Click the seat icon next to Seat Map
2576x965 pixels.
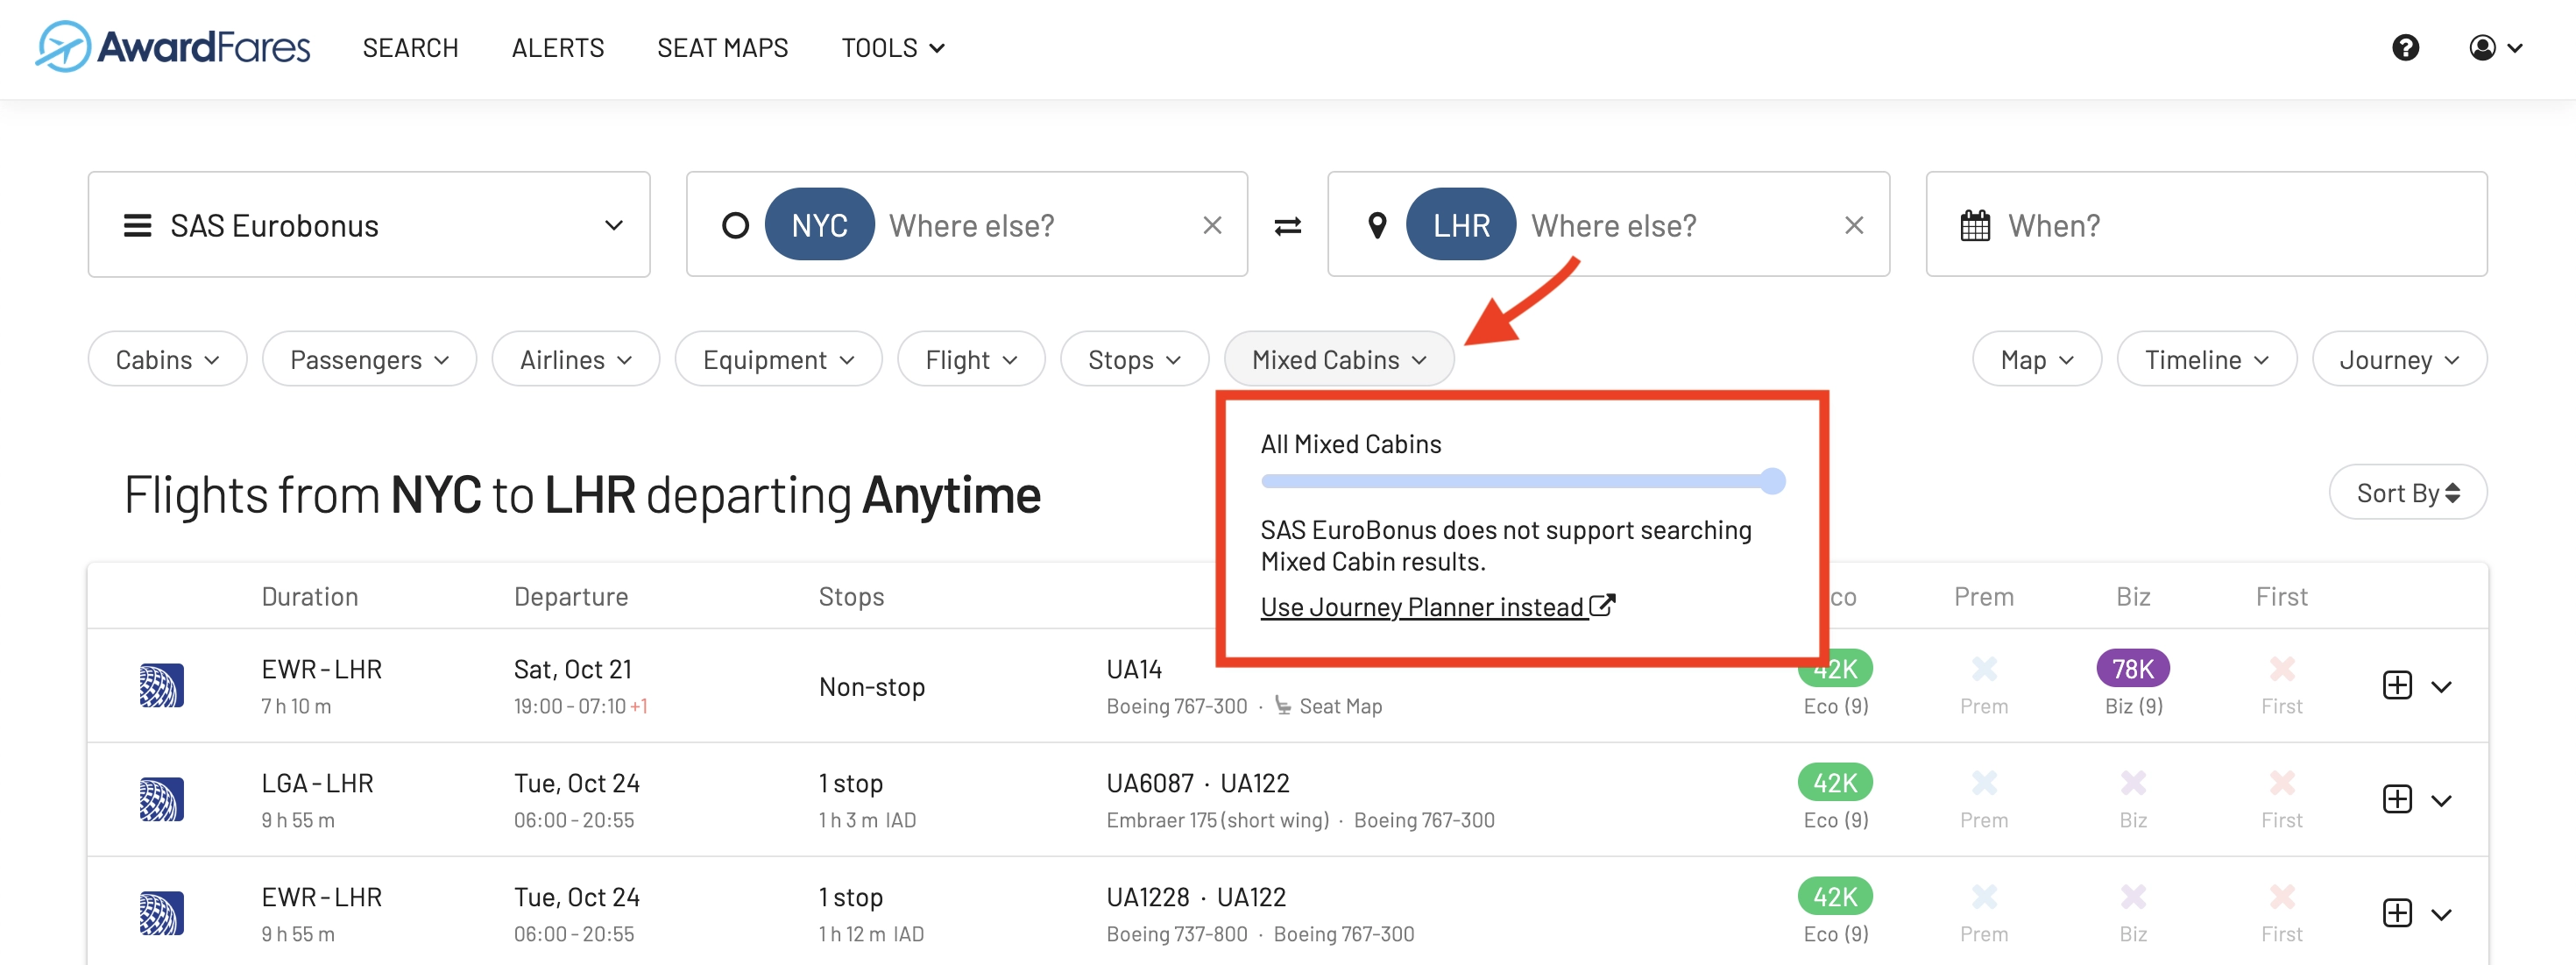tap(1283, 706)
